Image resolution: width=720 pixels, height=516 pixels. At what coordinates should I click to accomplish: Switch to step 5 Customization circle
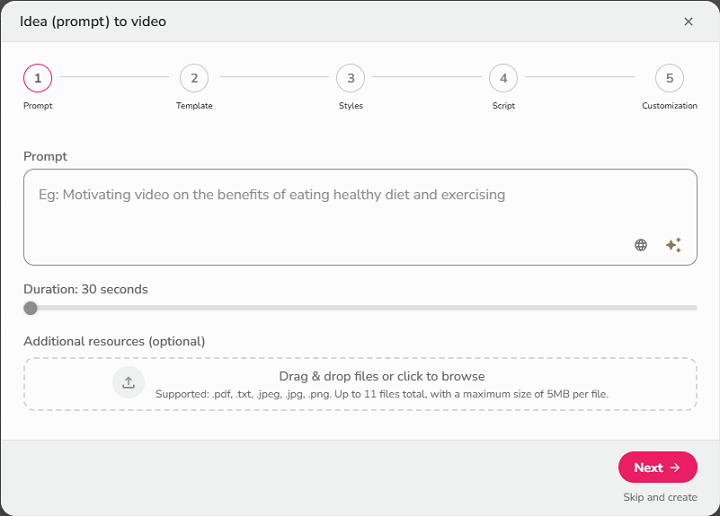pyautogui.click(x=669, y=78)
